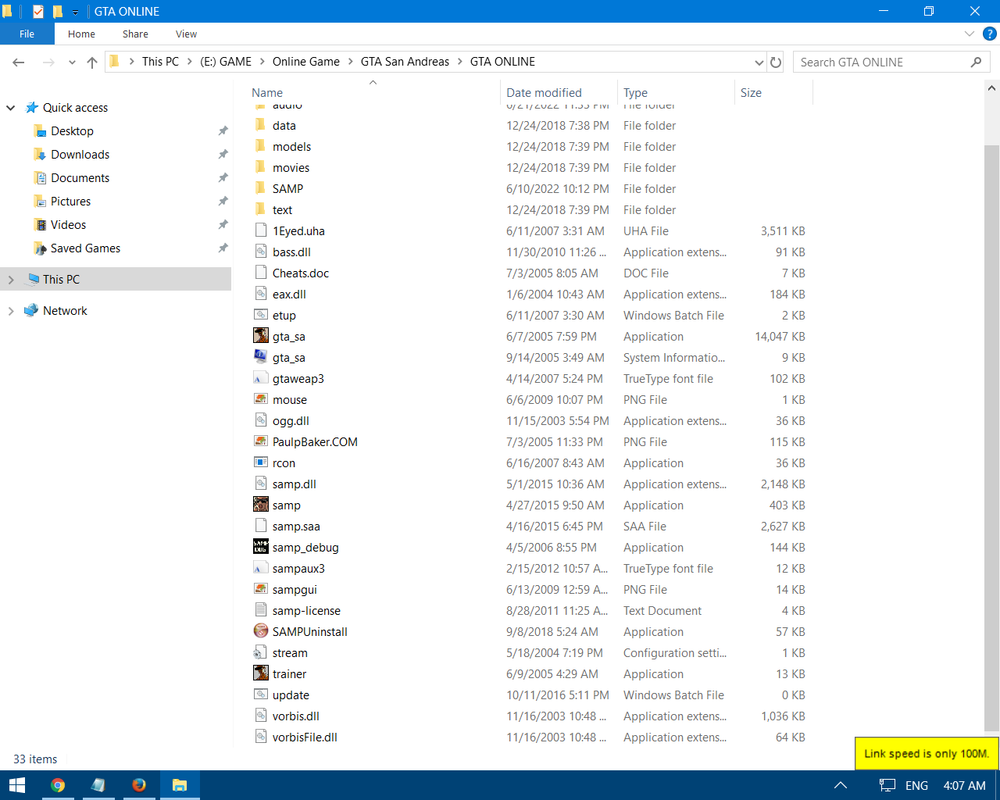Sort files by Name column header
This screenshot has height=800, width=1000.
(372, 93)
